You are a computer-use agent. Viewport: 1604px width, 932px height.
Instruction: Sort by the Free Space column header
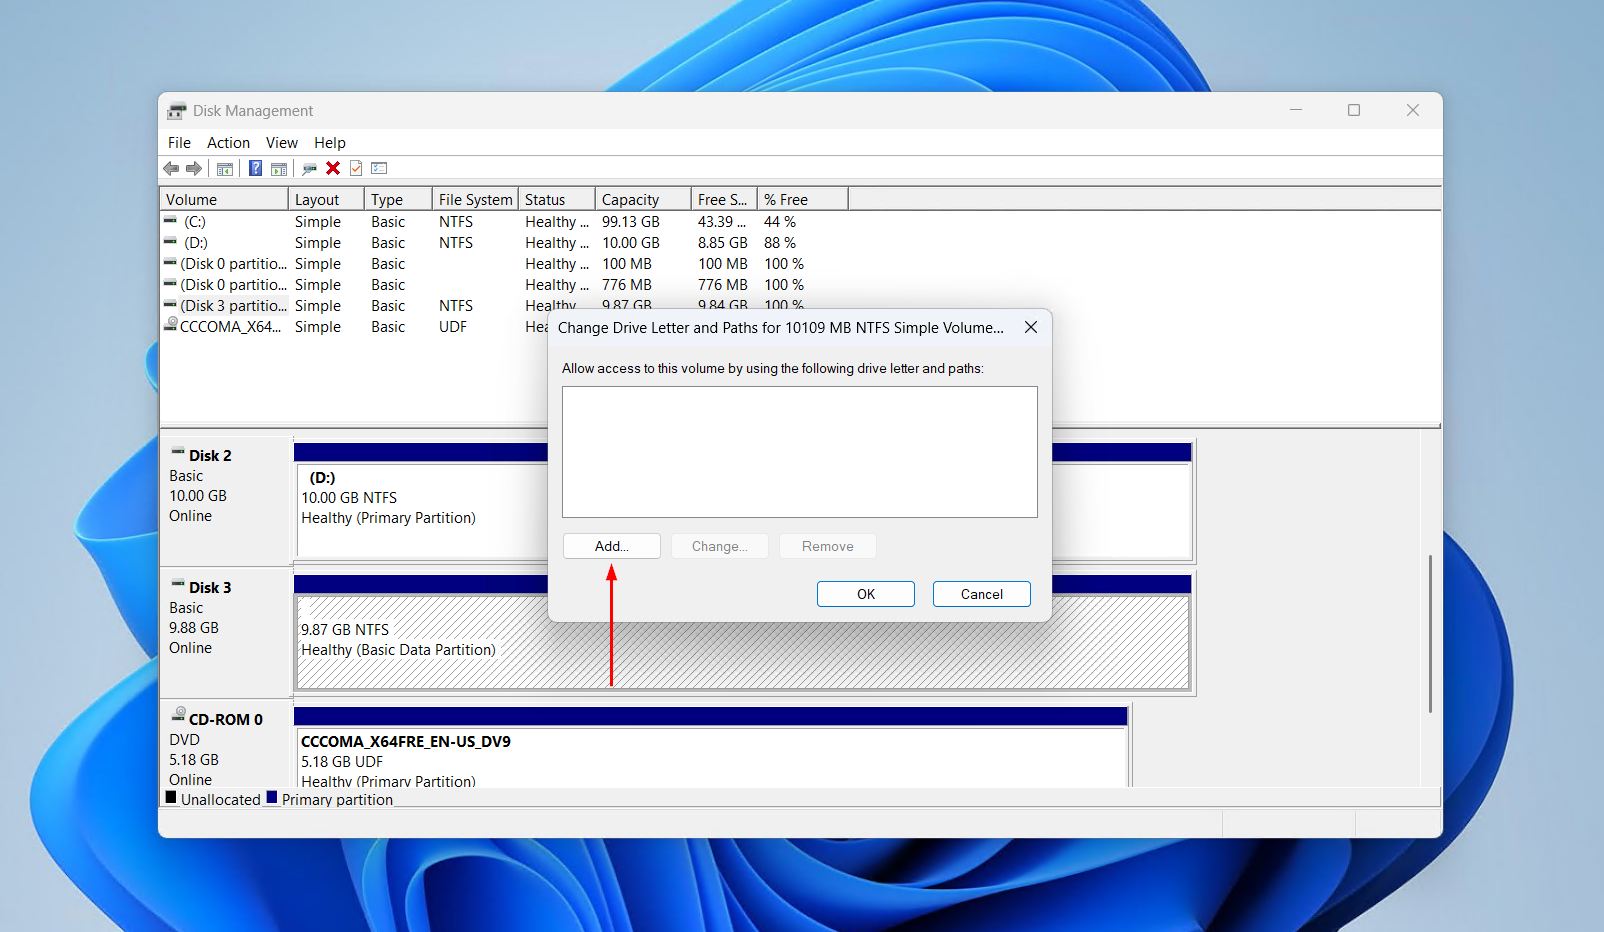tap(724, 199)
